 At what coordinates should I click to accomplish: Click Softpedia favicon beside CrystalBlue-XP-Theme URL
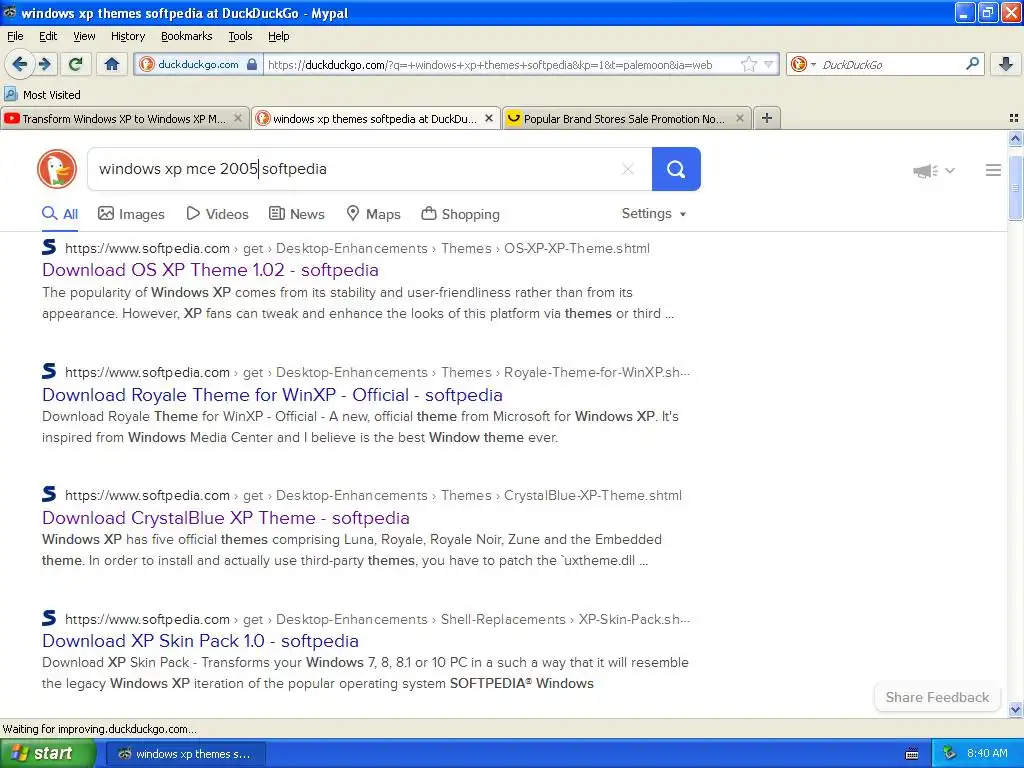click(x=49, y=494)
